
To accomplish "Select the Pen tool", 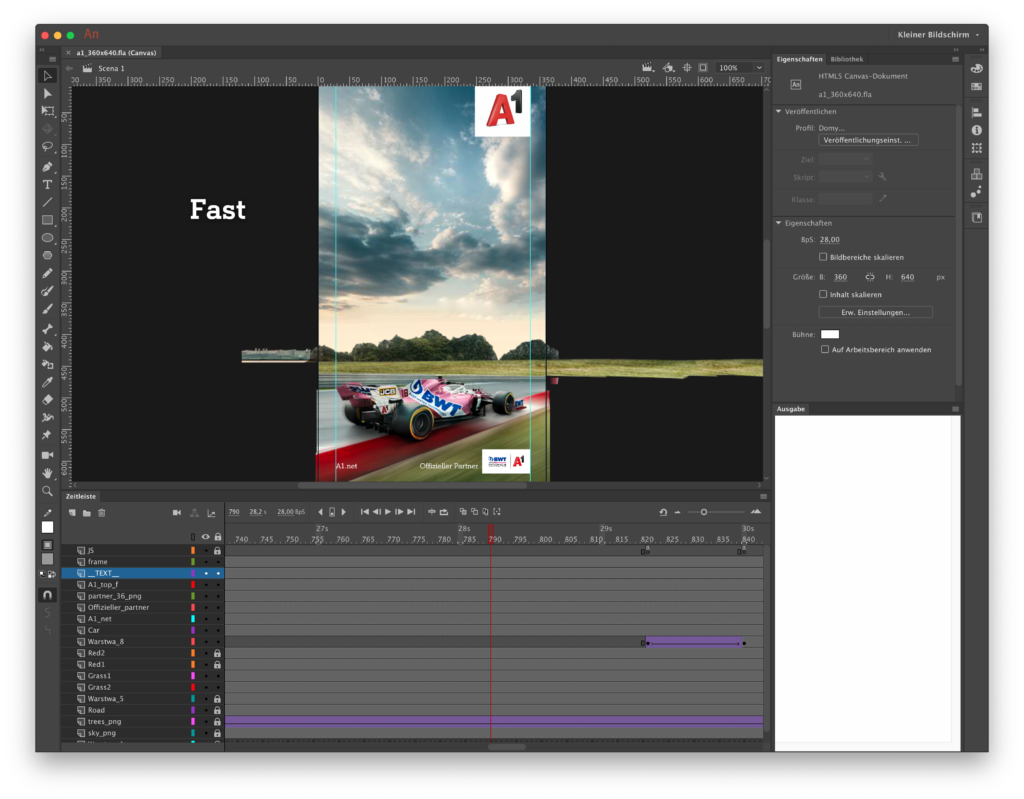I will click(48, 167).
